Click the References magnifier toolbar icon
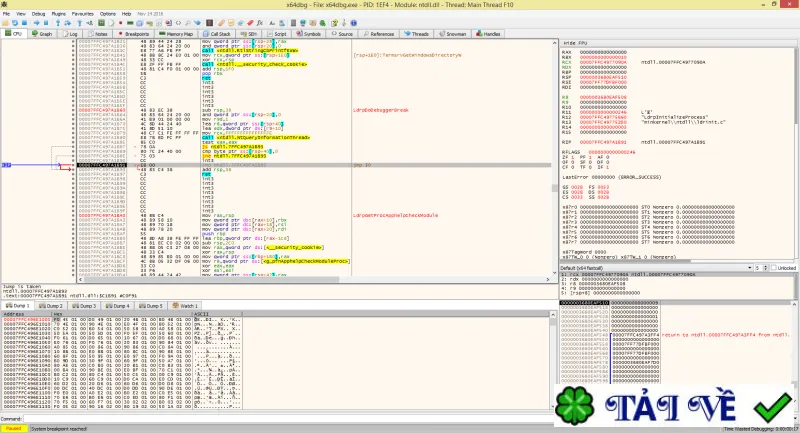 pos(188,23)
